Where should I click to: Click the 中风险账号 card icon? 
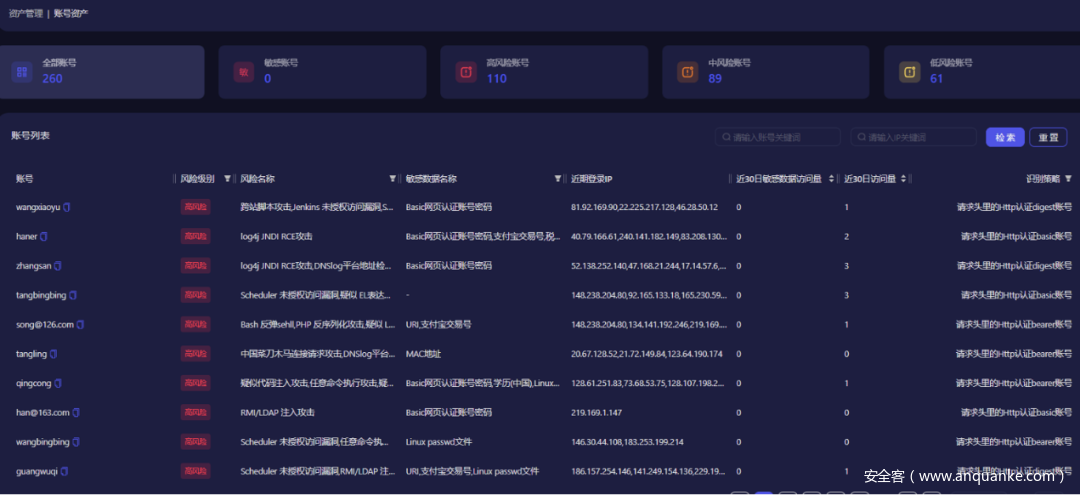[687, 72]
